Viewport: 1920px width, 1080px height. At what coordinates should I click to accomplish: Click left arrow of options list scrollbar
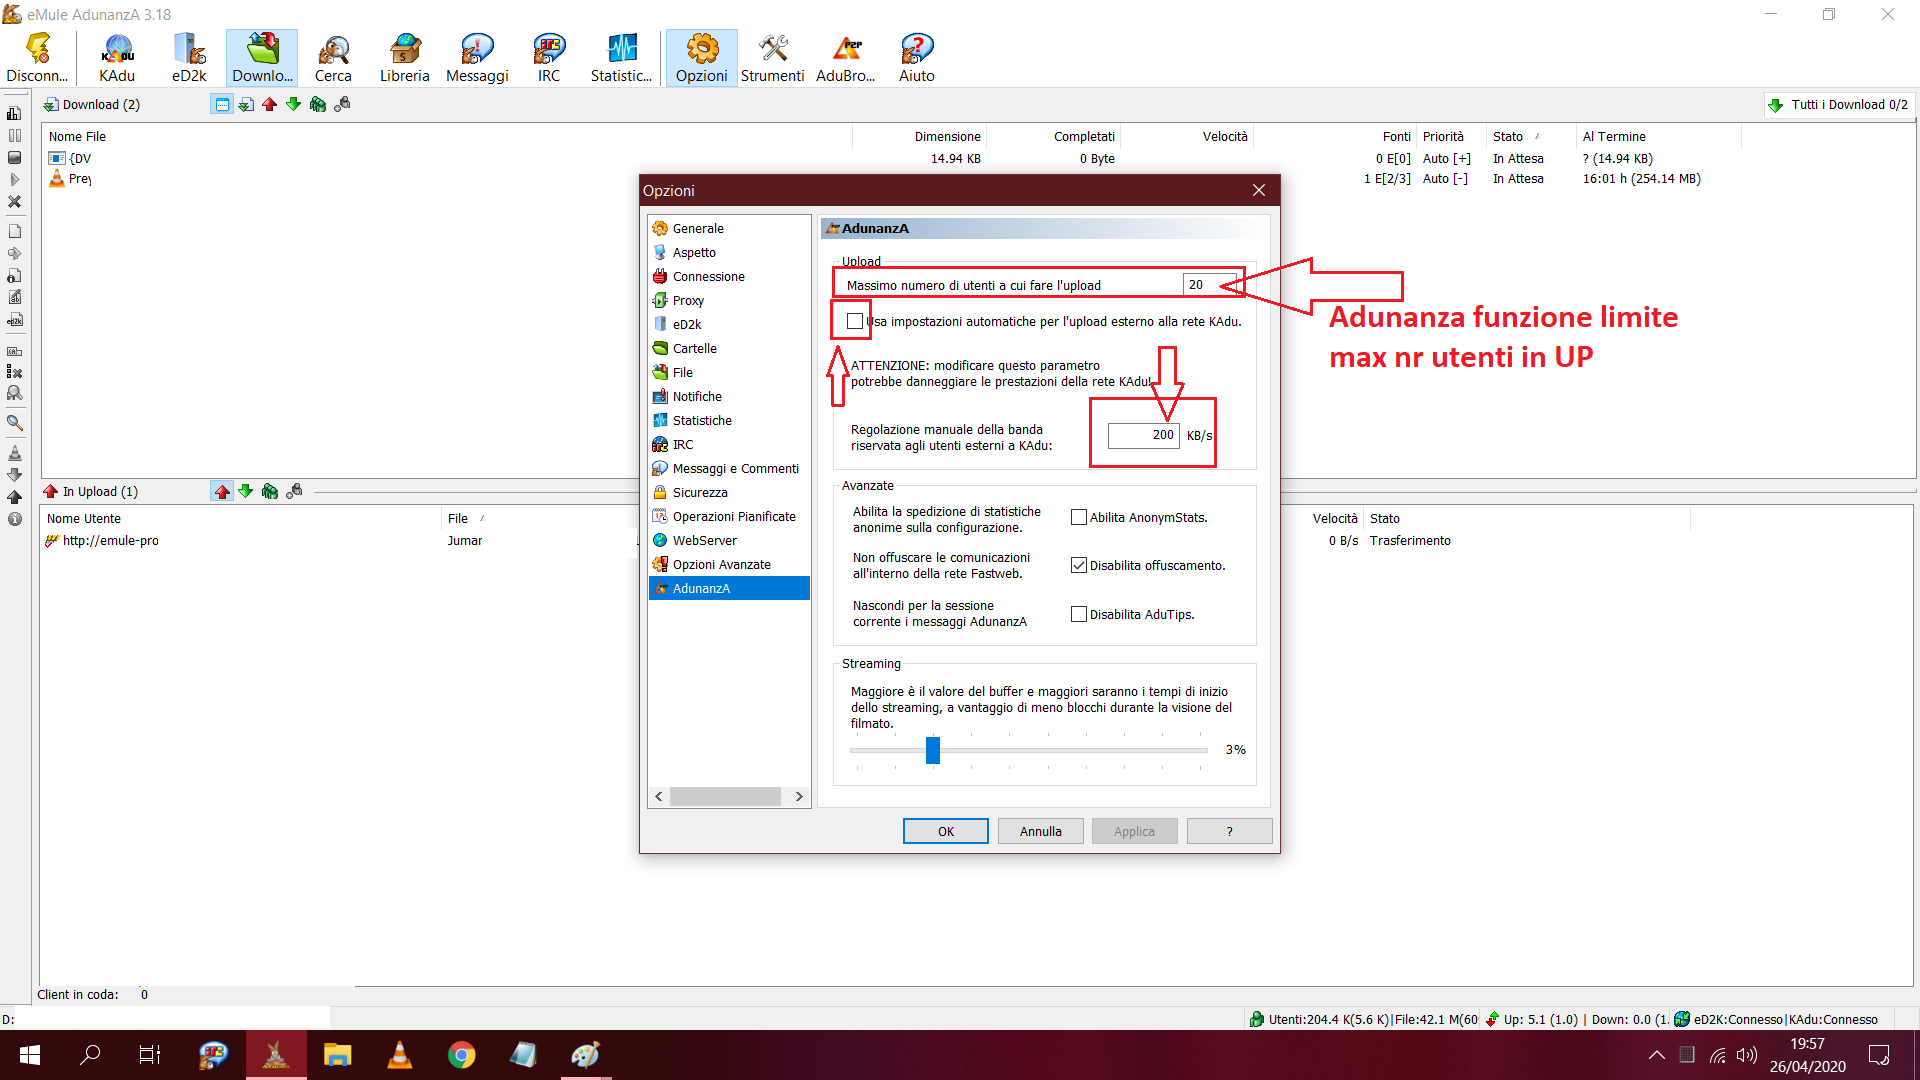point(659,797)
